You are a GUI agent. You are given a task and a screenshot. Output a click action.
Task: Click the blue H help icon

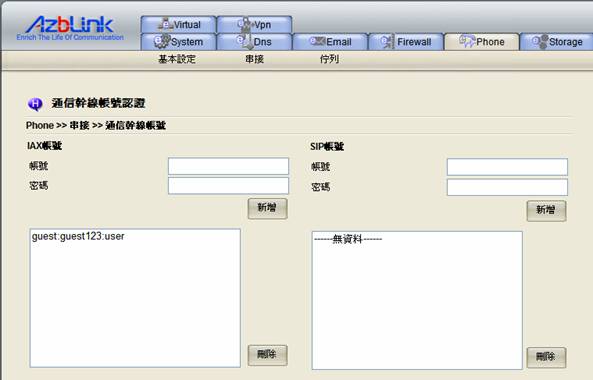35,104
